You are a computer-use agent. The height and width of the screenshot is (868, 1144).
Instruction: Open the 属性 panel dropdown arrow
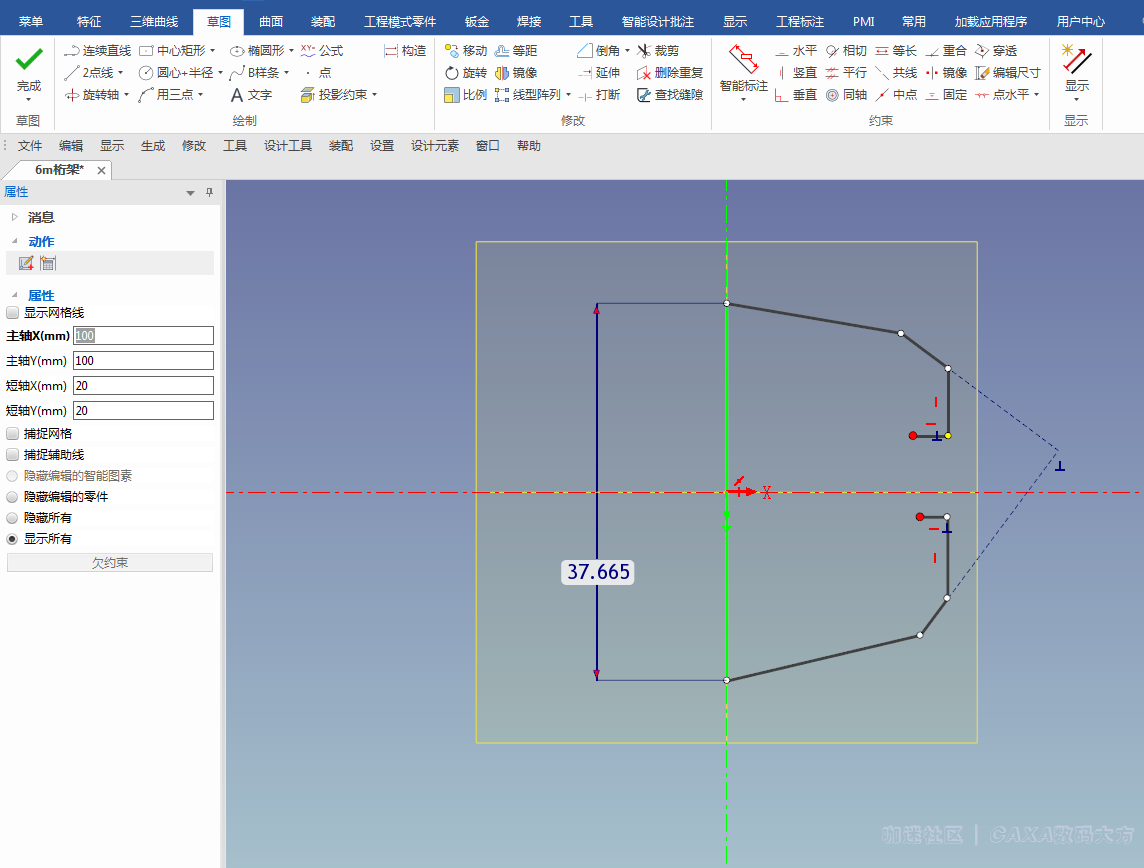(191, 193)
